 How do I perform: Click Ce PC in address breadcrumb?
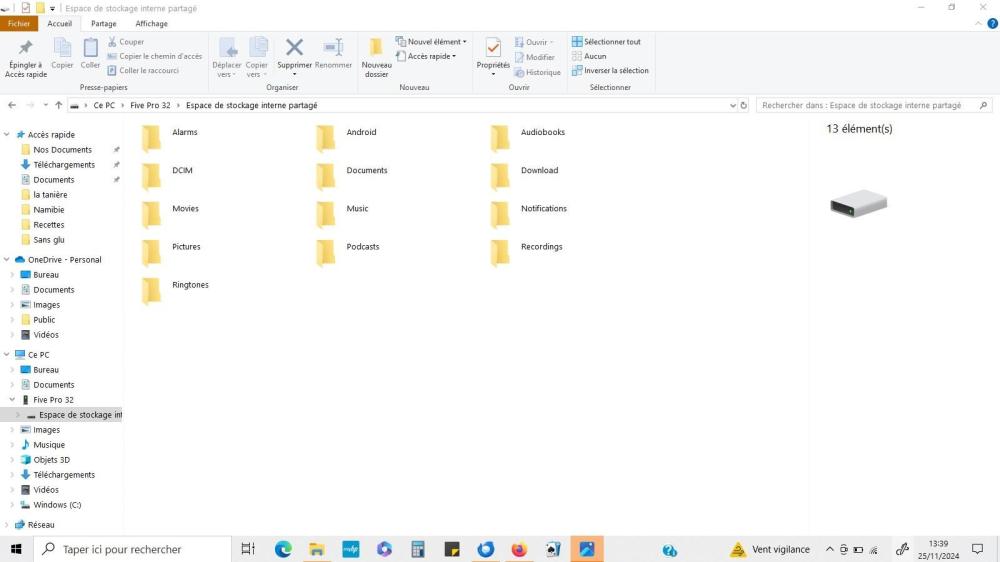[104, 105]
